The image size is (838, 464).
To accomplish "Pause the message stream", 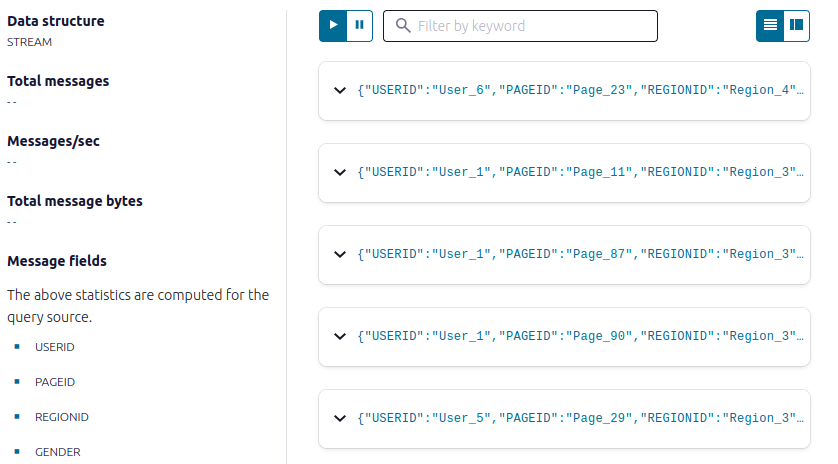I will click(360, 26).
